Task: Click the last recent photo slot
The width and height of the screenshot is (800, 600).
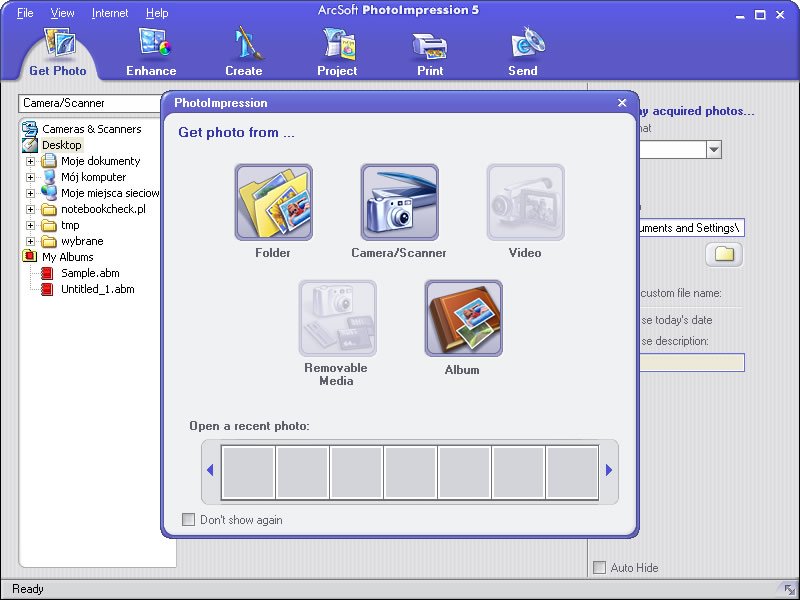Action: [x=572, y=472]
